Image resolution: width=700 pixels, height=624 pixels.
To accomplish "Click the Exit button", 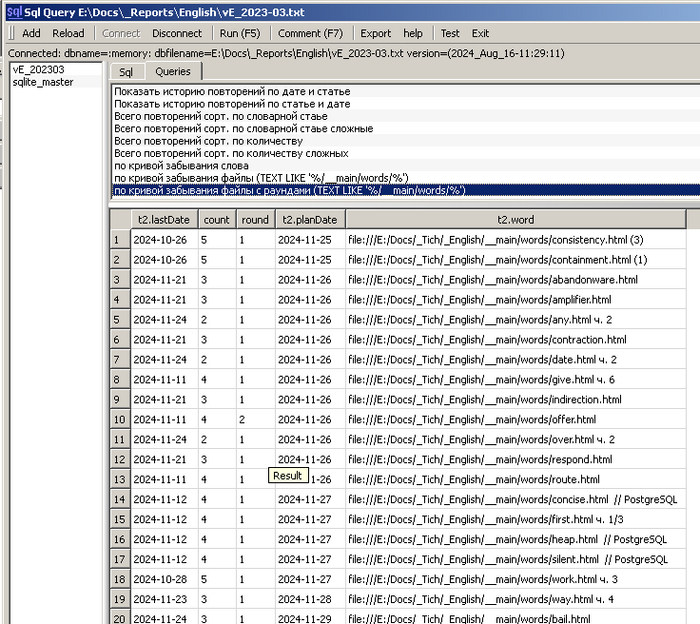I will 481,33.
